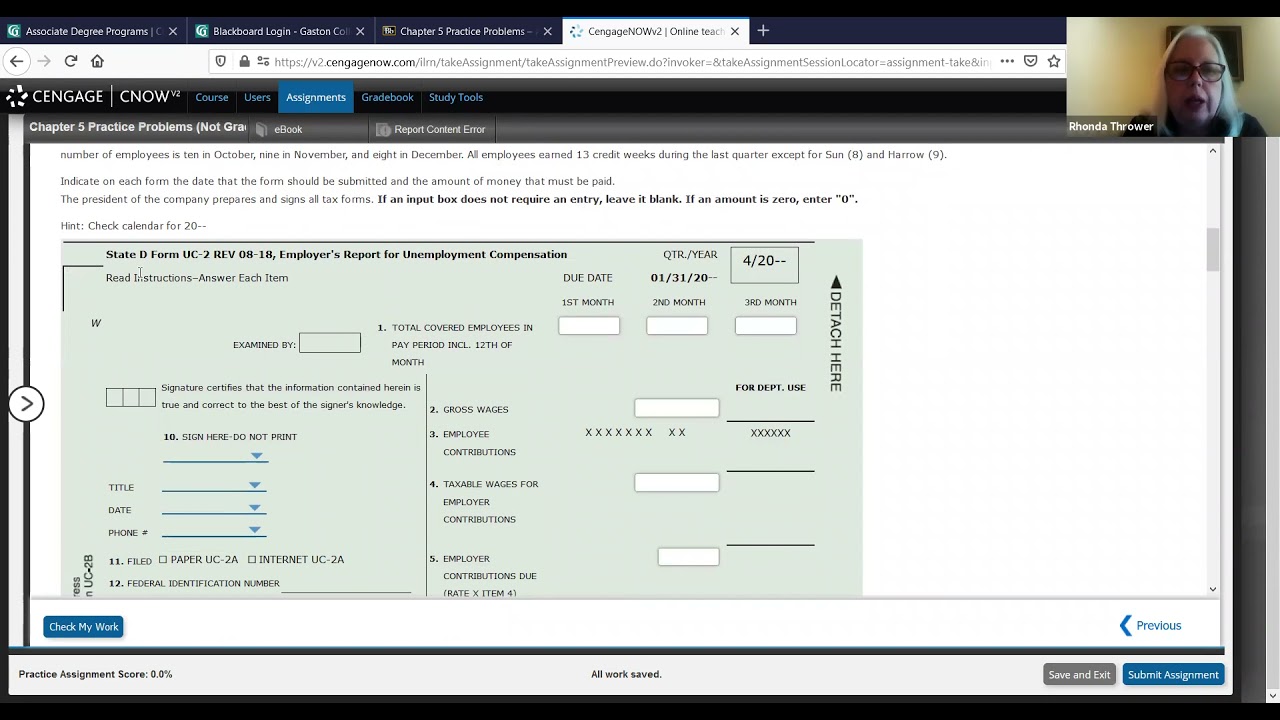Click the DUE DATE value 01/31/20--
Image resolution: width=1280 pixels, height=720 pixels.
coord(684,278)
